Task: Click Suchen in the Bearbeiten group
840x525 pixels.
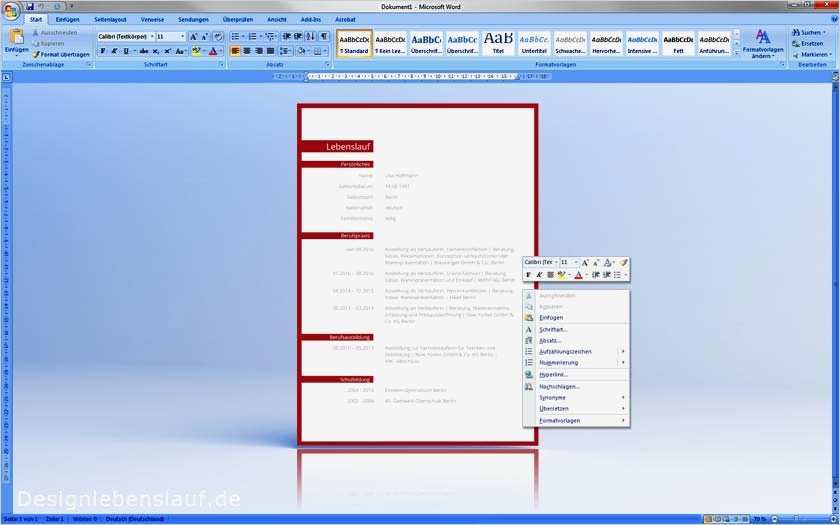Action: [807, 33]
